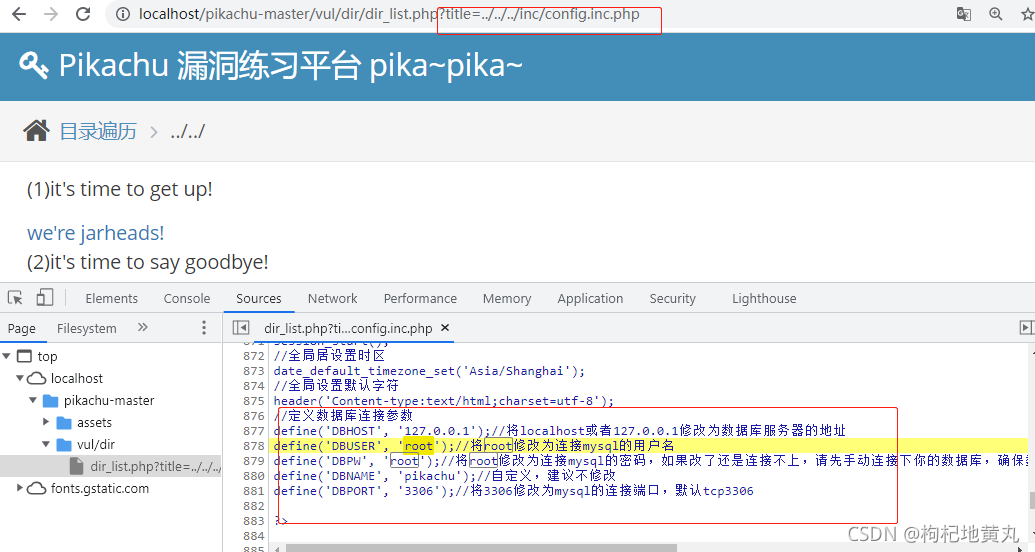
Task: Click the 目录遍历 breadcrumb link
Action: (98, 131)
